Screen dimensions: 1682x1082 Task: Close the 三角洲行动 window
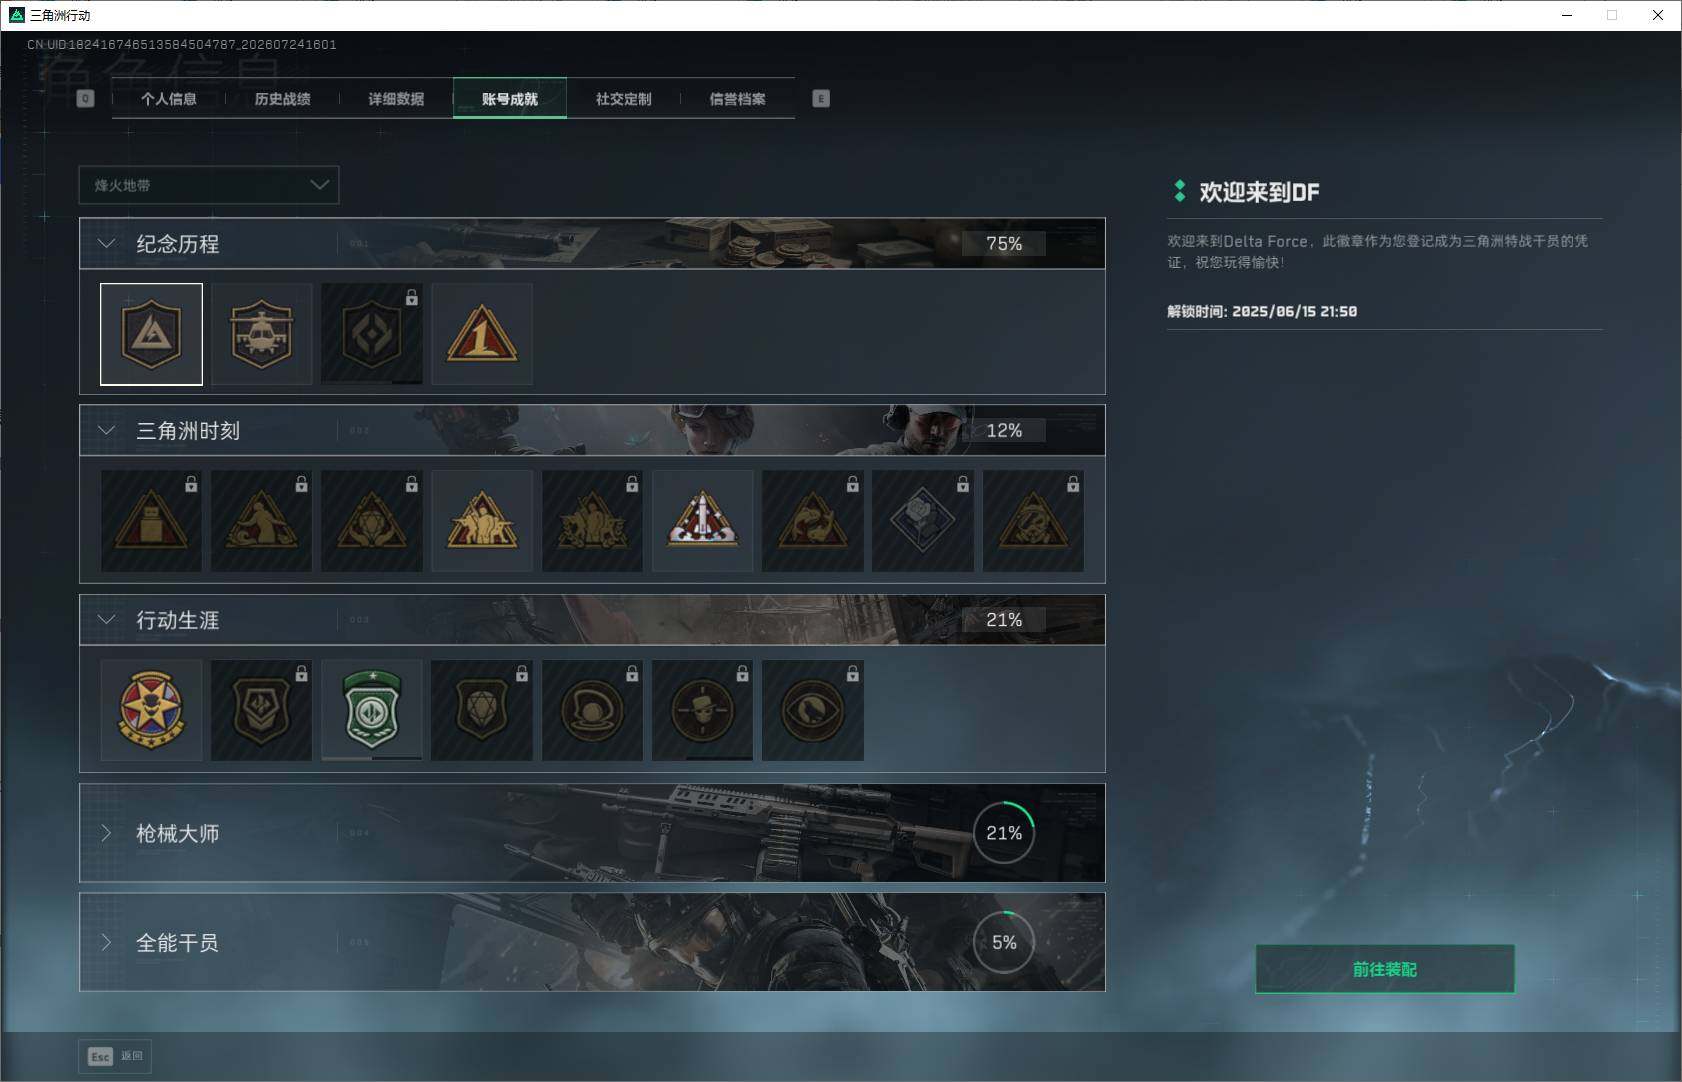tap(1658, 15)
